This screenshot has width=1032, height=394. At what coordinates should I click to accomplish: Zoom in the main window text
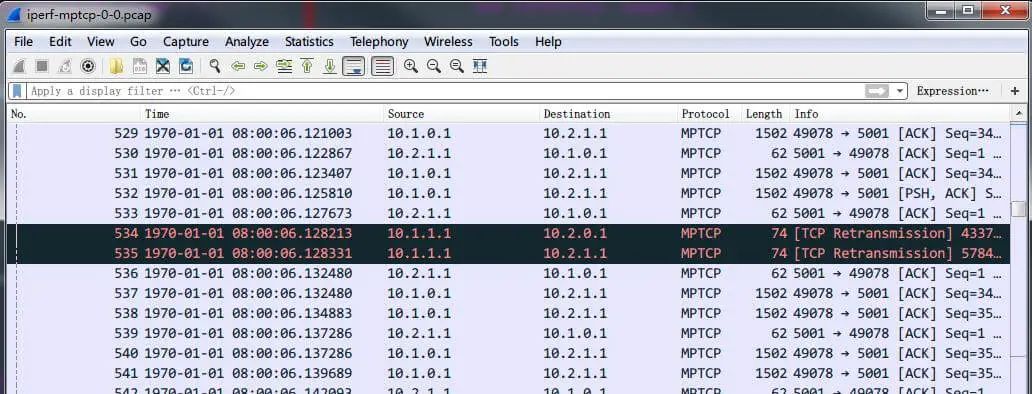point(411,66)
